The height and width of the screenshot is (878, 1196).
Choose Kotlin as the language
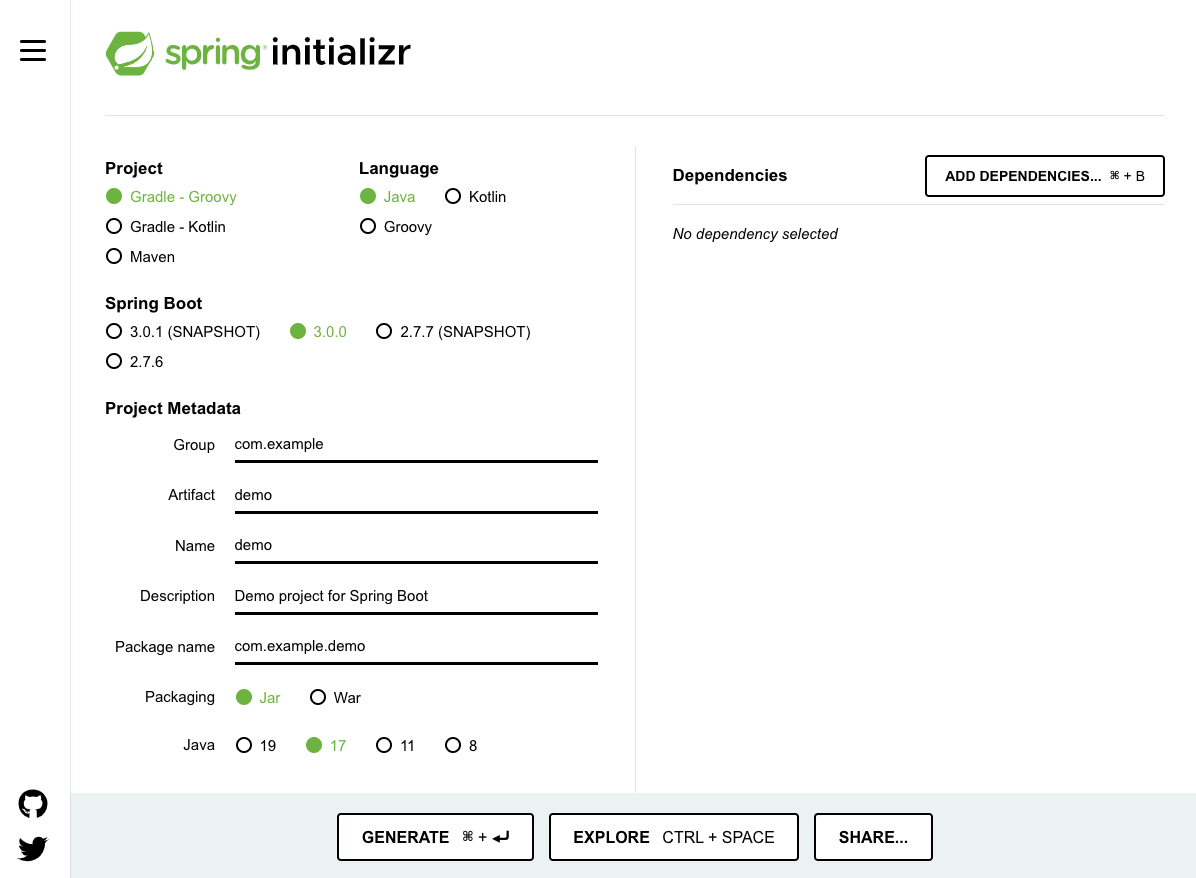[x=475, y=197]
